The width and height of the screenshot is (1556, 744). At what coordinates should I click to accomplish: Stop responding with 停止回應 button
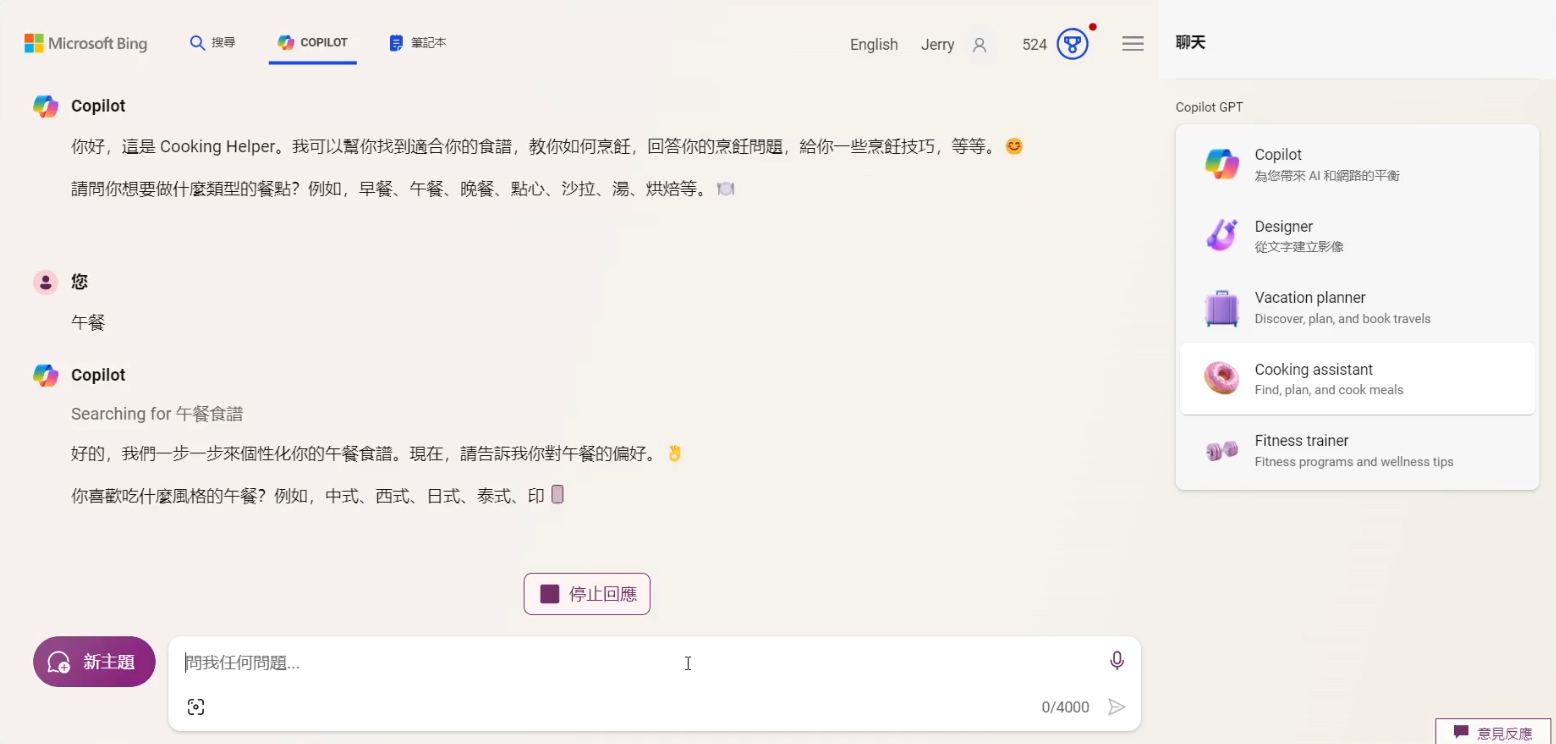tap(587, 594)
